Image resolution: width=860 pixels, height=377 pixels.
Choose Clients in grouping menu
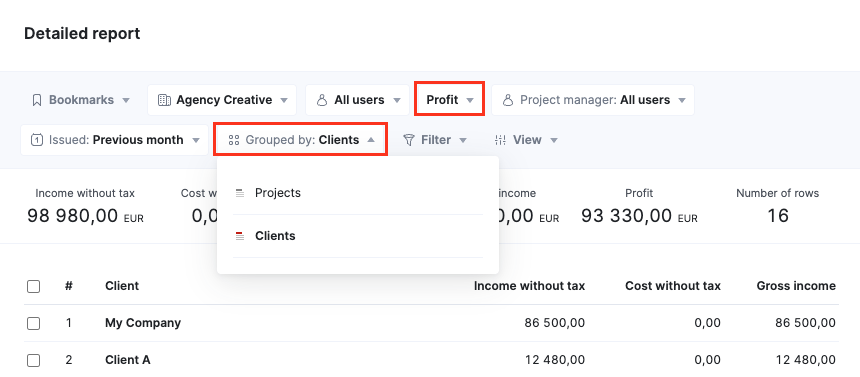pos(358,236)
